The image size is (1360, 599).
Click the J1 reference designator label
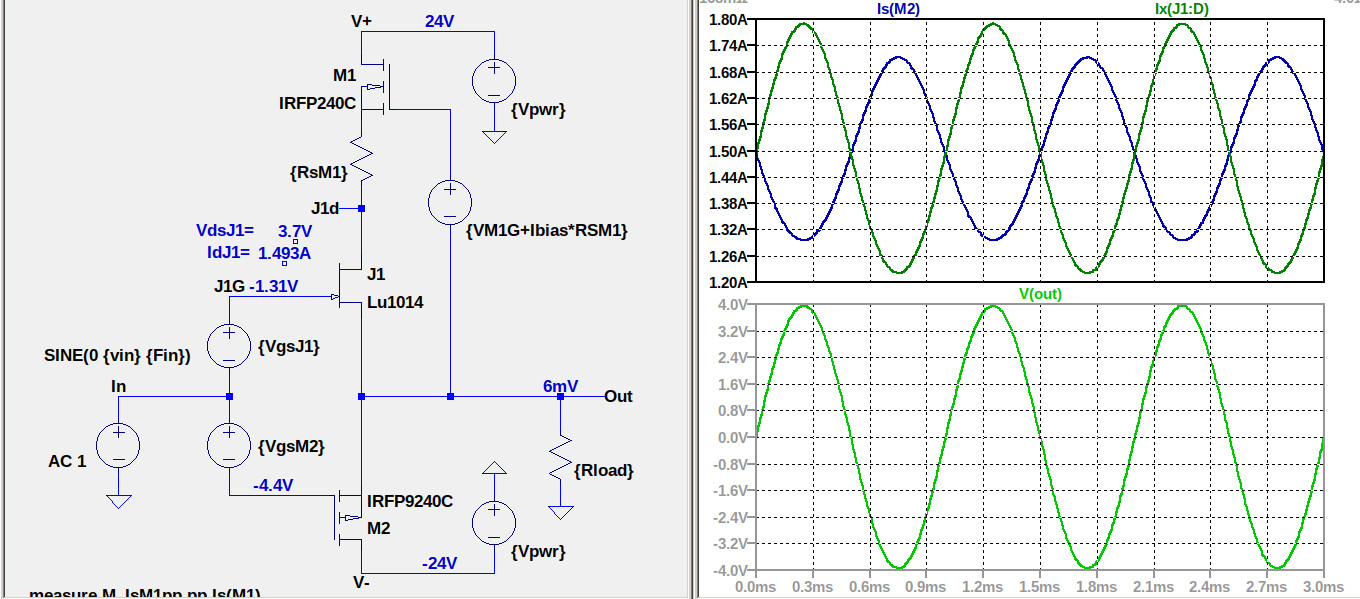(x=376, y=274)
